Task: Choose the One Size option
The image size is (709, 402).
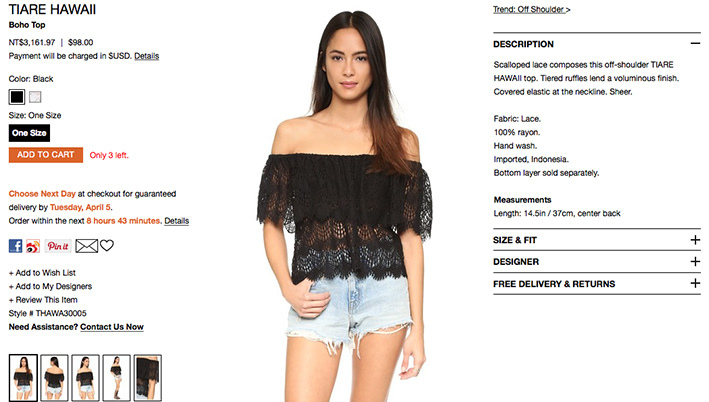Action: click(29, 133)
